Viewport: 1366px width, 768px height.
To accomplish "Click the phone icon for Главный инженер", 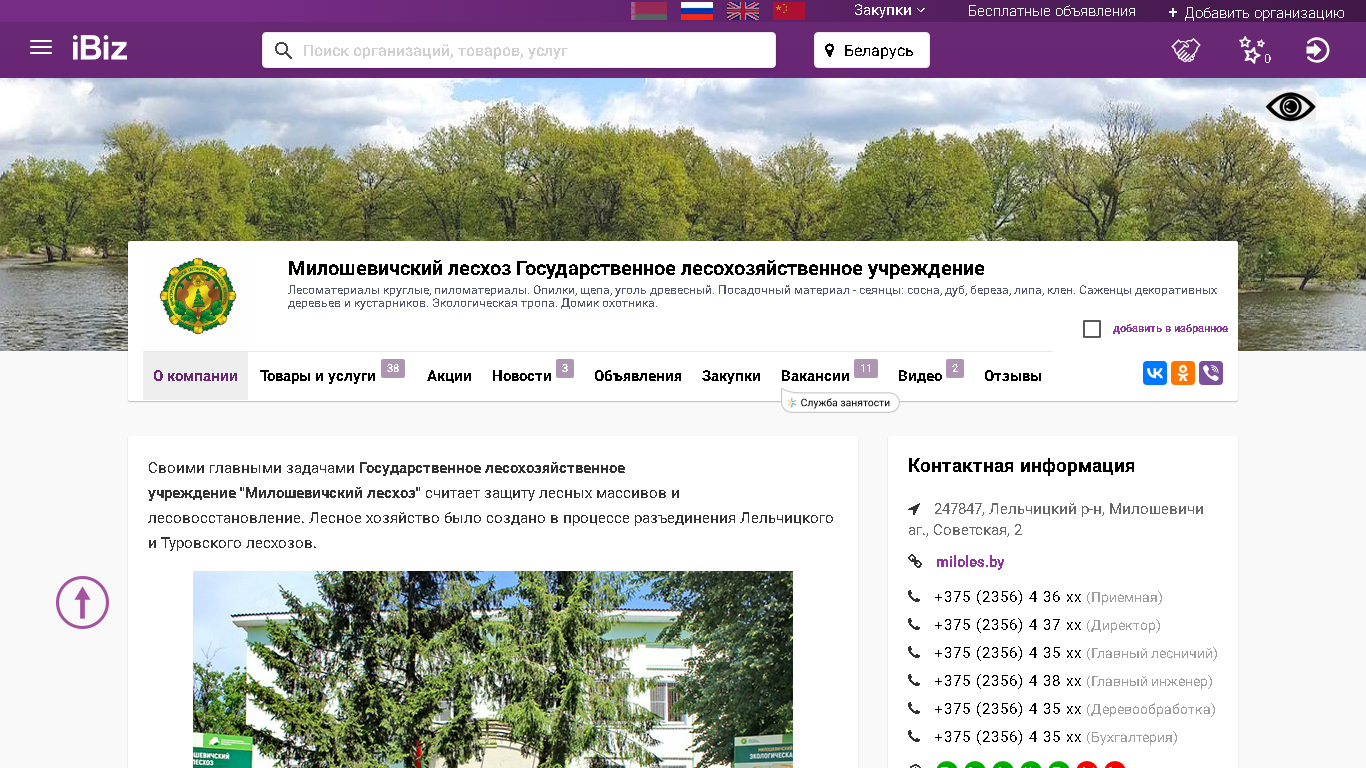I will [x=914, y=681].
